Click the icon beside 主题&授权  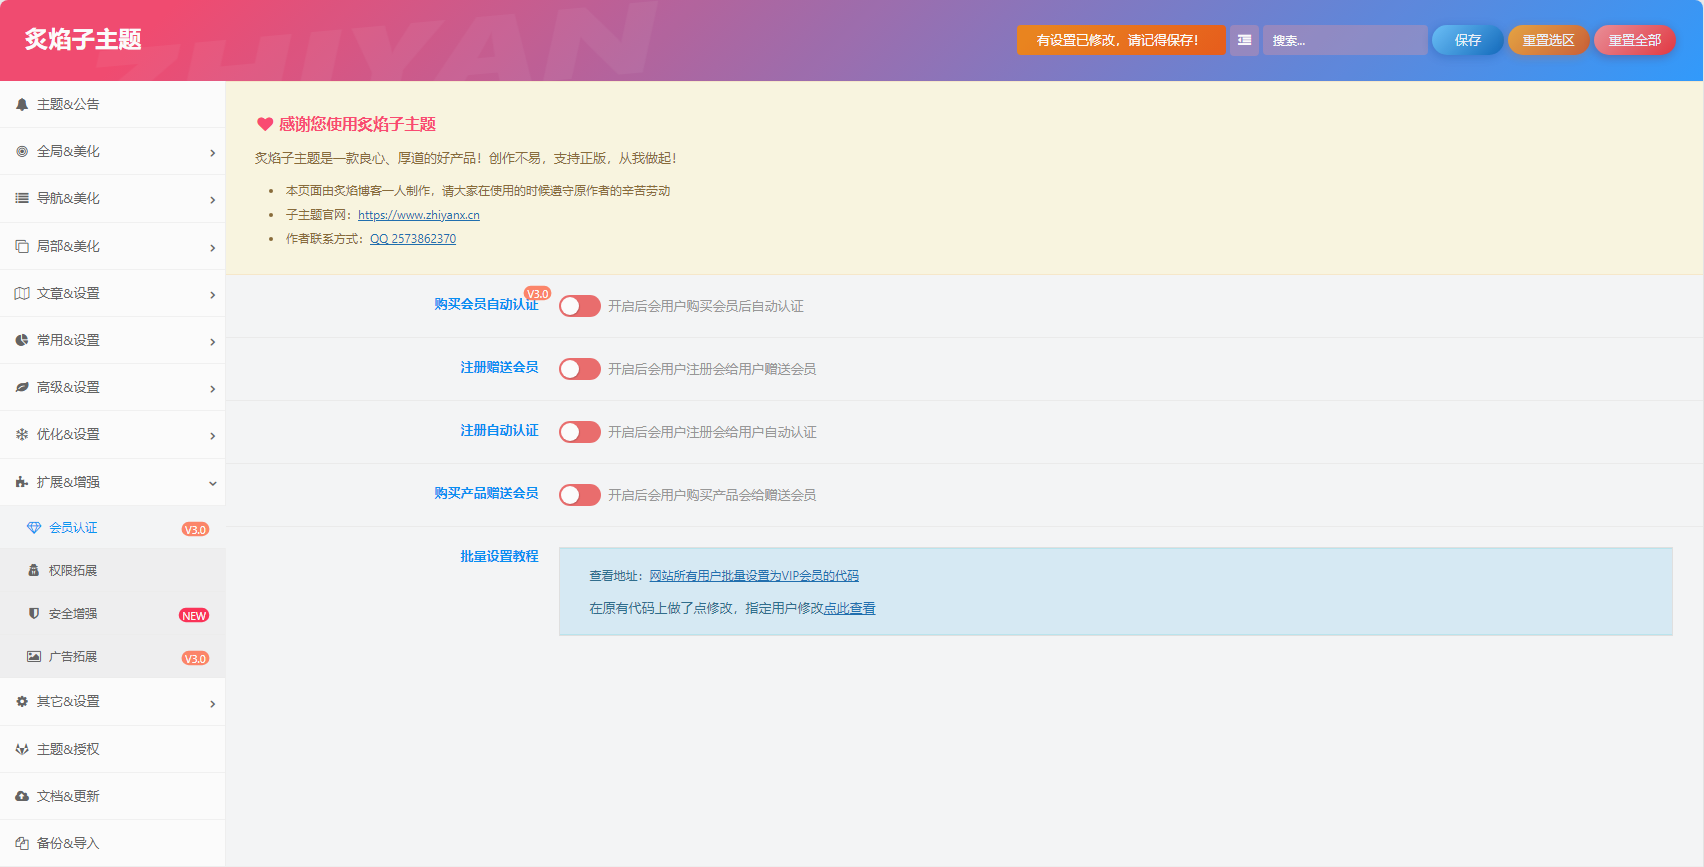click(22, 749)
